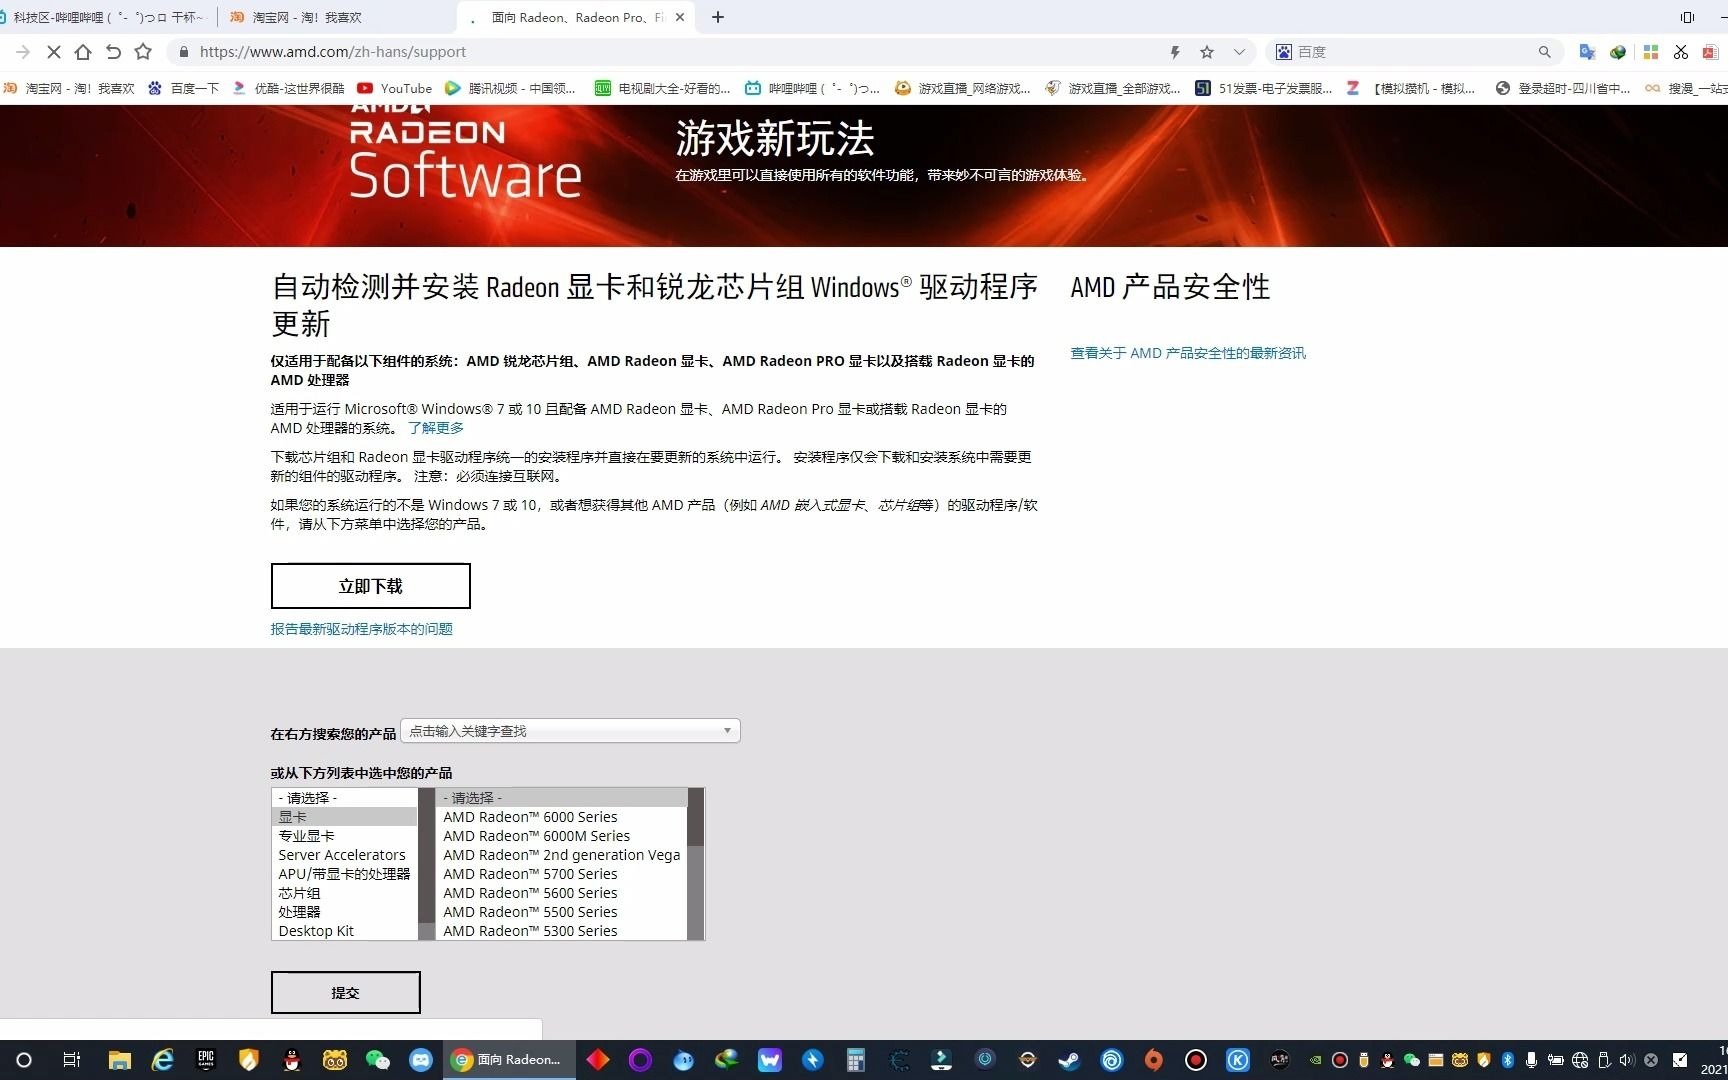Open the 51发票 bookmark
Viewport: 1728px width, 1080px height.
(1264, 88)
